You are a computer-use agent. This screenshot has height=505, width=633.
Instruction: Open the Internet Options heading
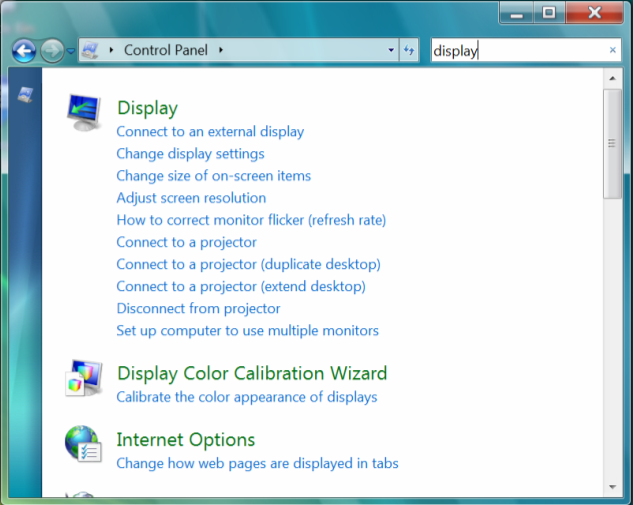coord(186,440)
